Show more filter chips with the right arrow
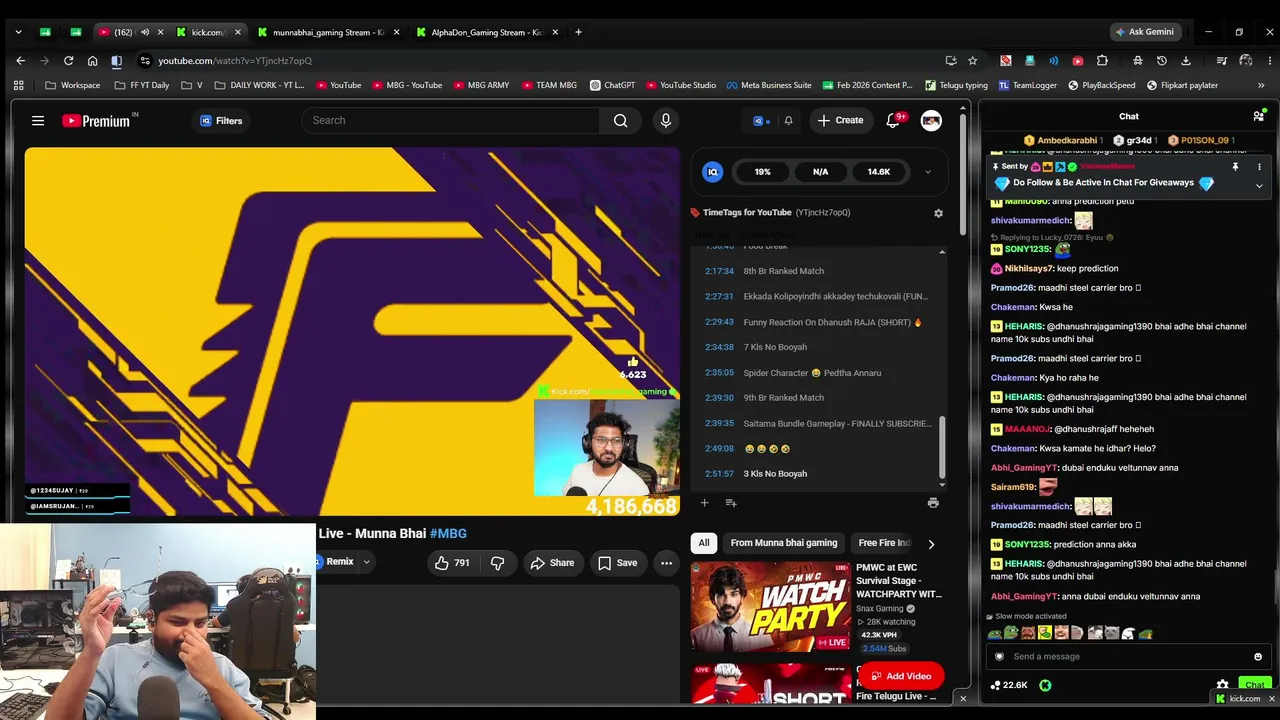This screenshot has width=1280, height=720. (931, 544)
